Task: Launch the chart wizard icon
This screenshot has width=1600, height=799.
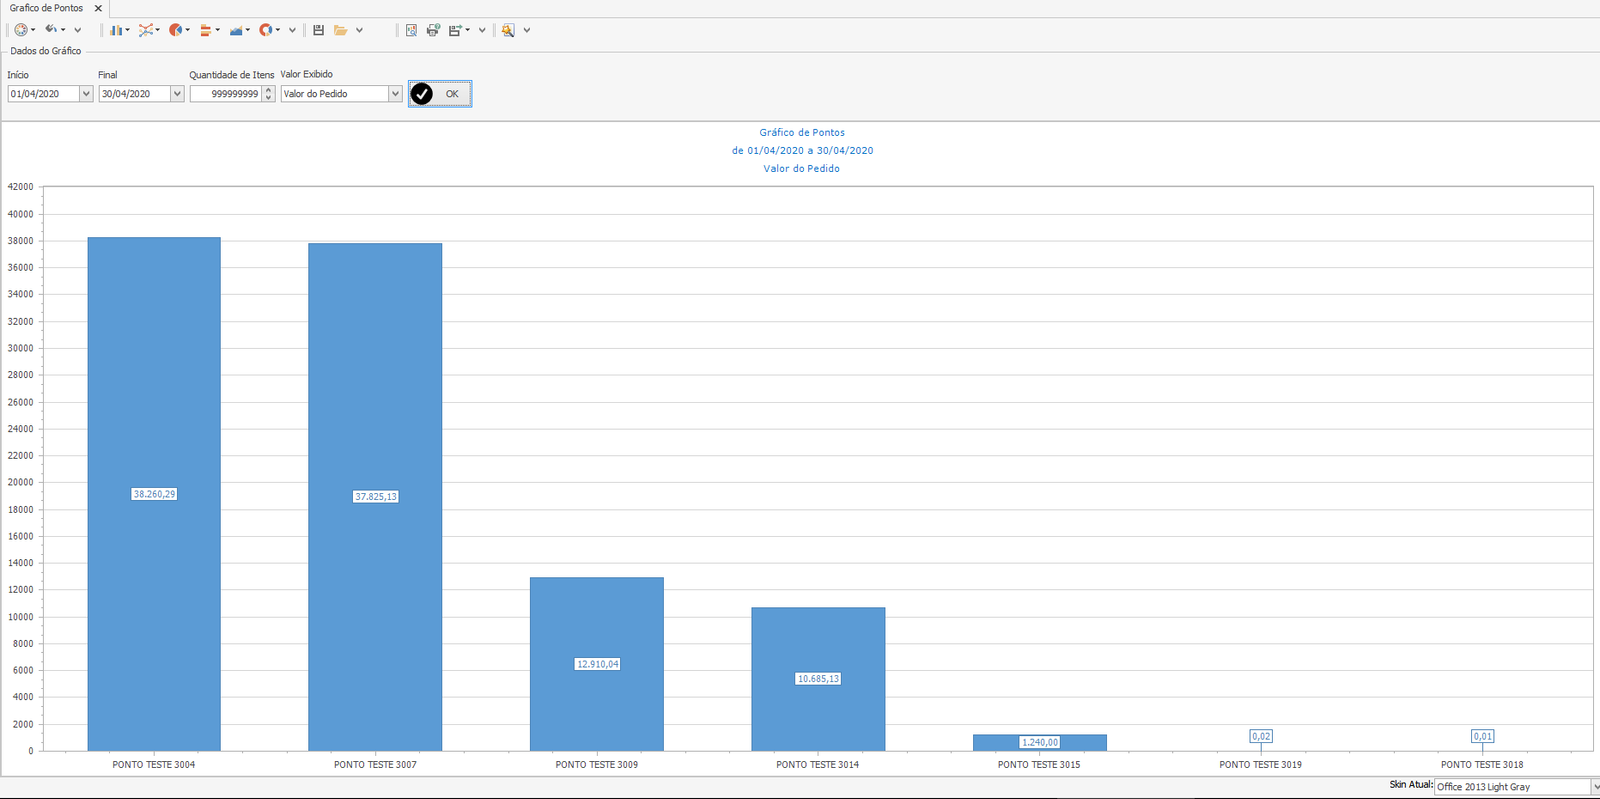Action: (508, 30)
